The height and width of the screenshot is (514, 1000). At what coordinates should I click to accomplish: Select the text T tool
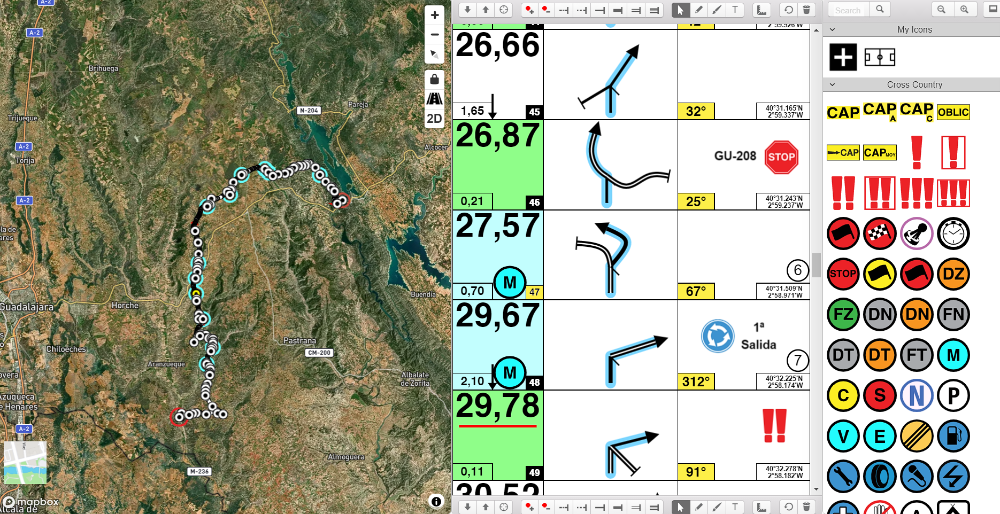tap(735, 10)
